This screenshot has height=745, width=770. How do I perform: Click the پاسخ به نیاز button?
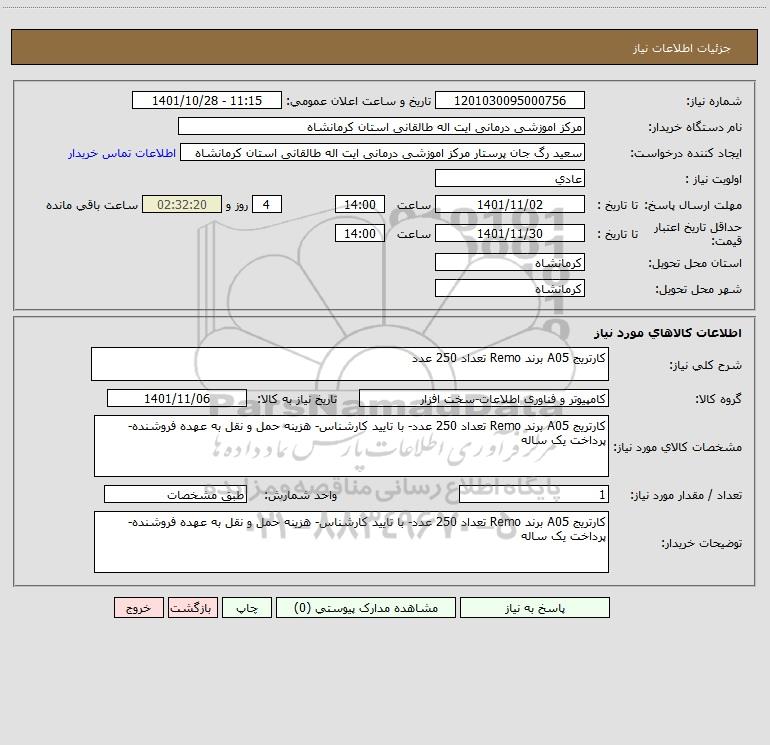[x=535, y=607]
